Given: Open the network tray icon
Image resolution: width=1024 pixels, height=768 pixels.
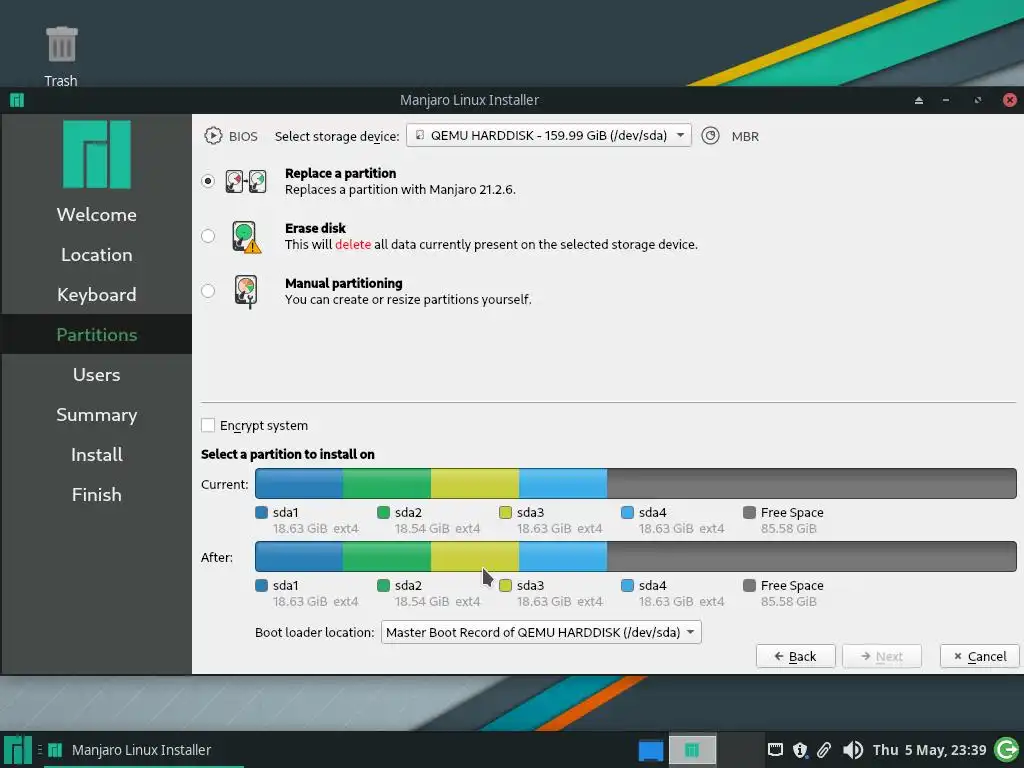Looking at the screenshot, I should point(775,750).
